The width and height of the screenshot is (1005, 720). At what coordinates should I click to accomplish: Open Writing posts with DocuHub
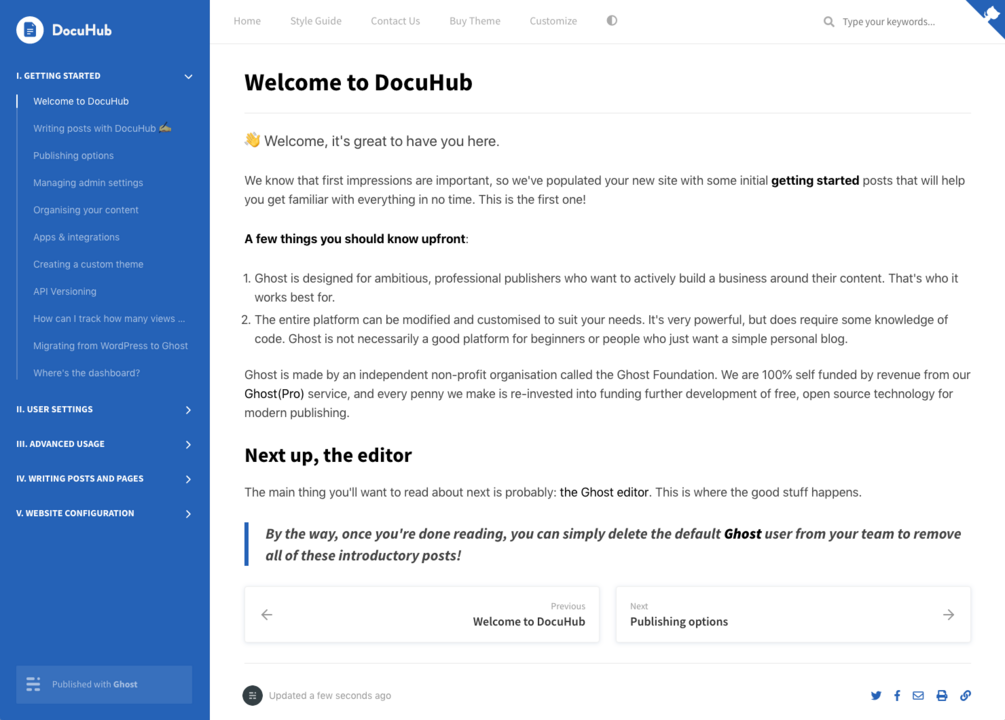pyautogui.click(x=102, y=128)
